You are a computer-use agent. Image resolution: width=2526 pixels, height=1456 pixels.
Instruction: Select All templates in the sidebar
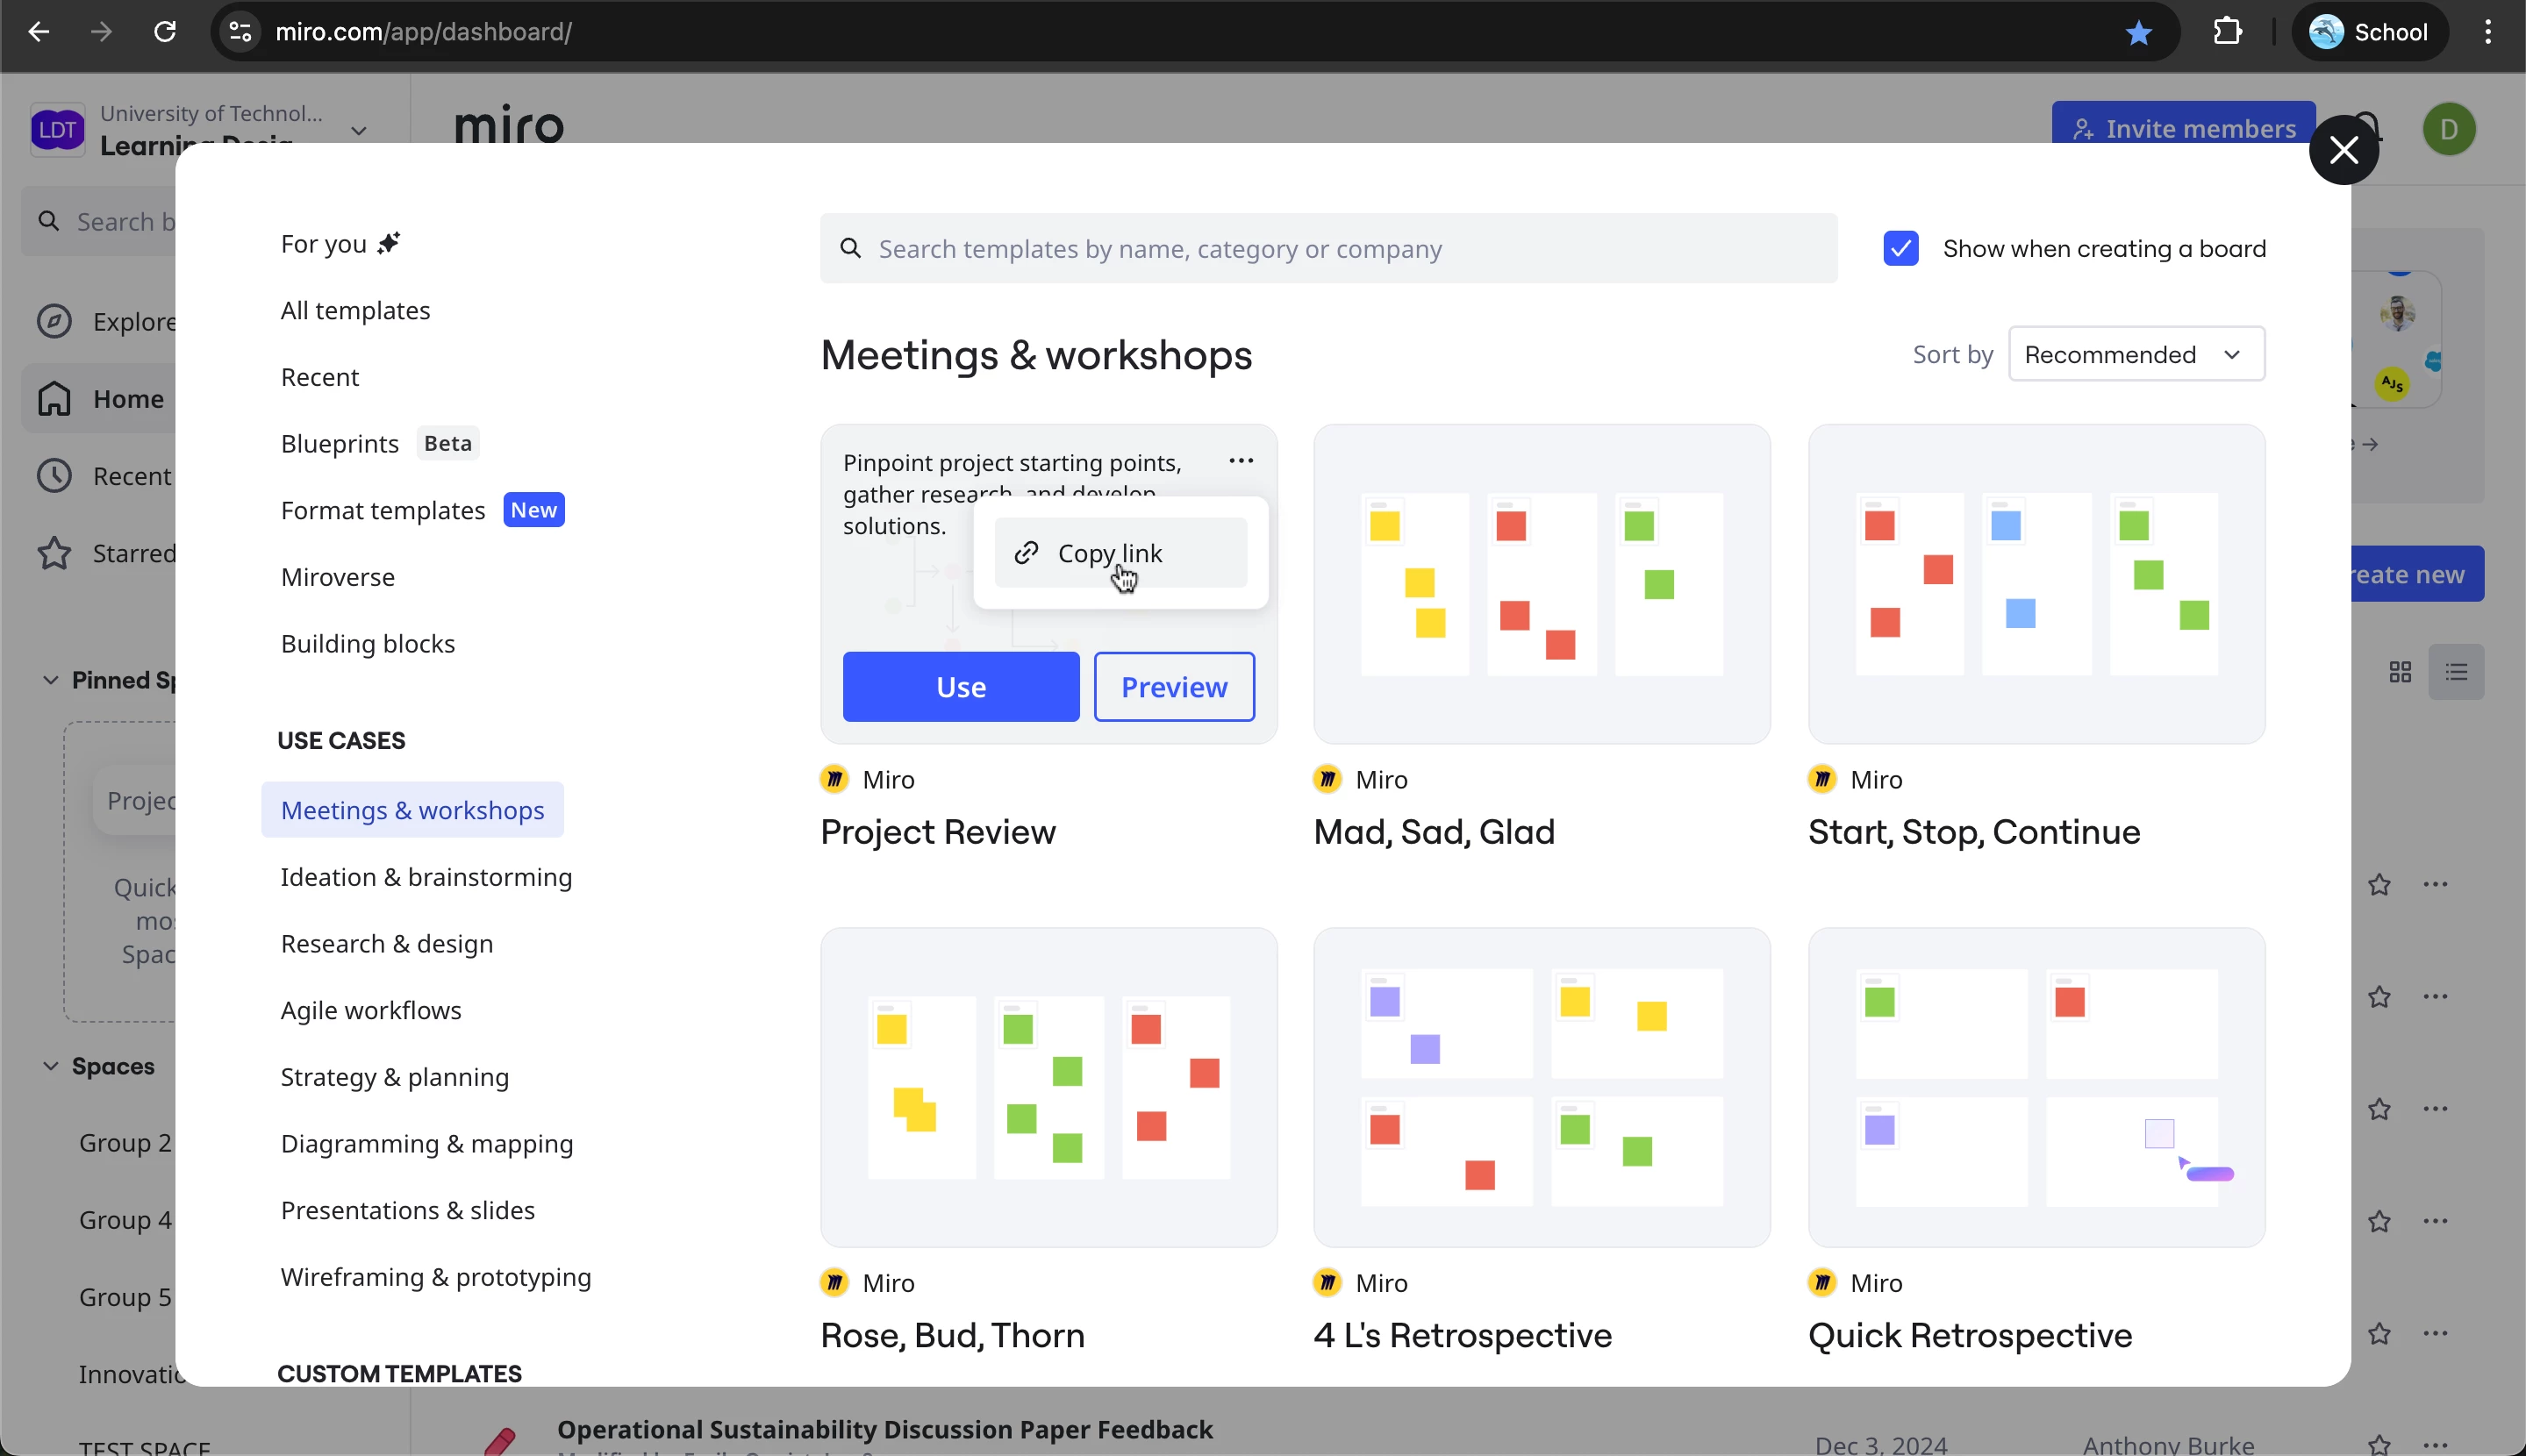pyautogui.click(x=355, y=311)
